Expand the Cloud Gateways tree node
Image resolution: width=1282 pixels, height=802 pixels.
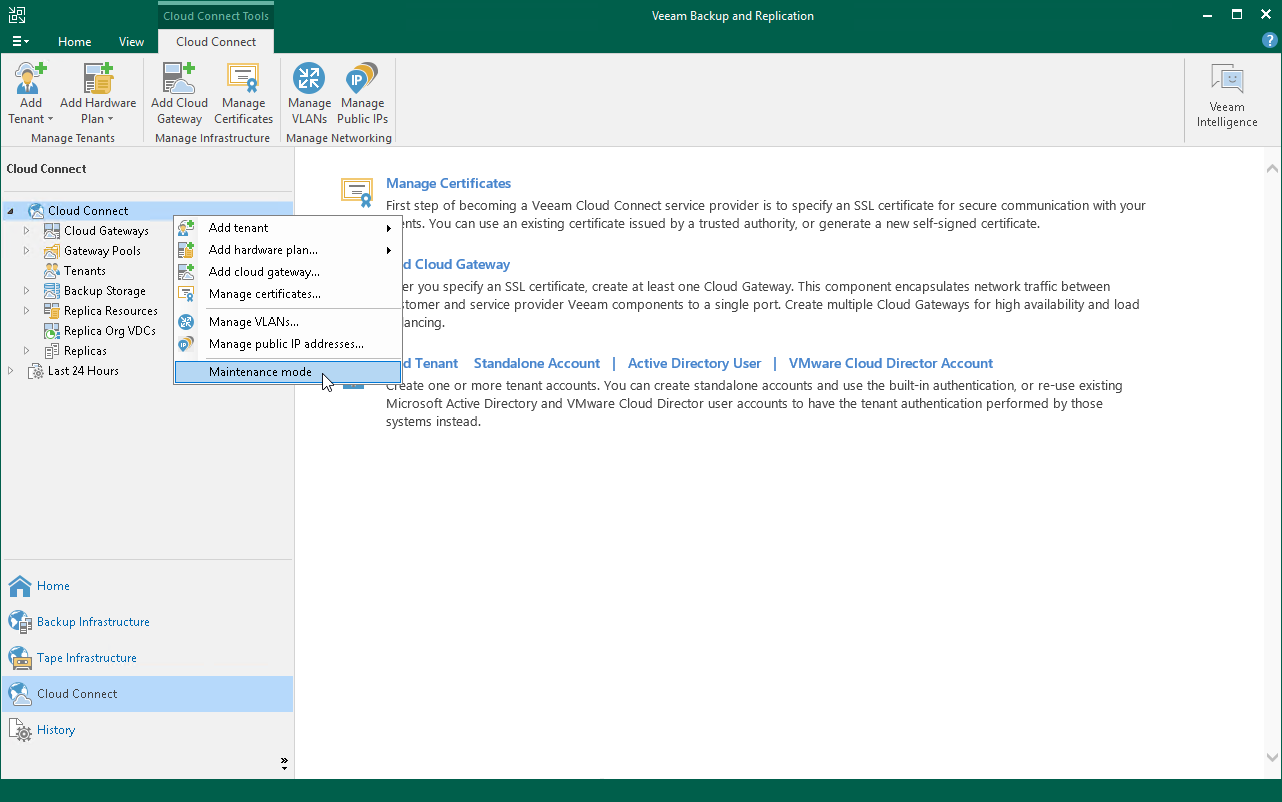coord(27,231)
